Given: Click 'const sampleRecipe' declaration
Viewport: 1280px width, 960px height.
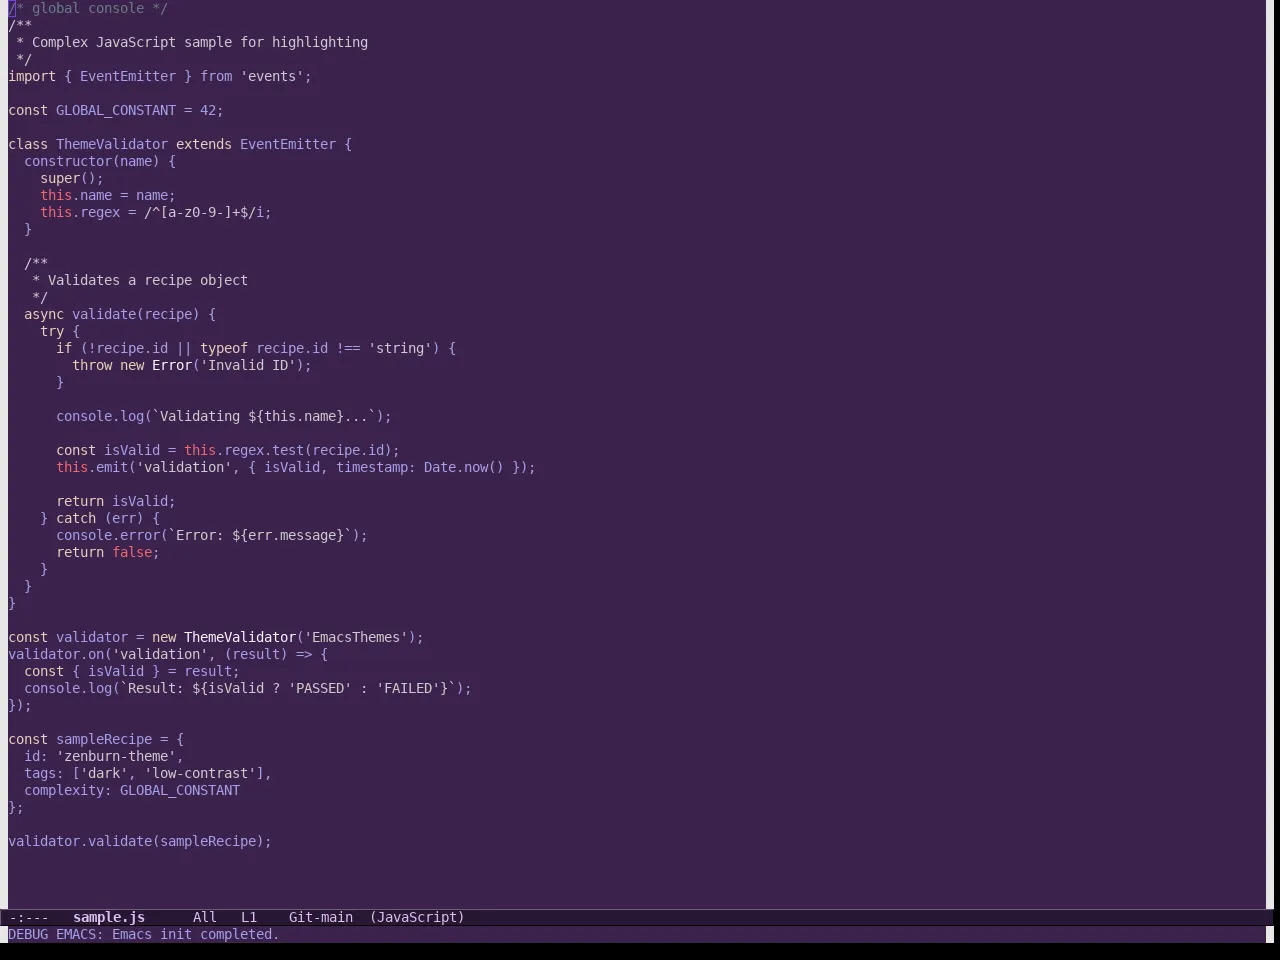Looking at the screenshot, I should click(x=80, y=739).
